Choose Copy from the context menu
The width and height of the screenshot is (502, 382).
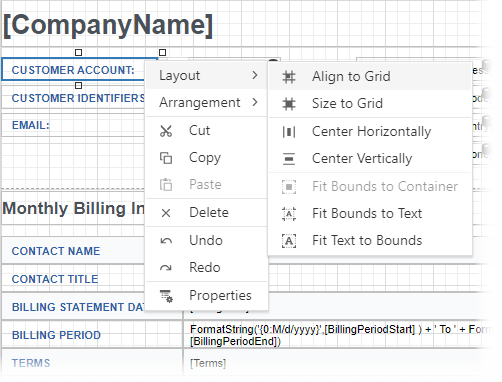click(x=206, y=158)
